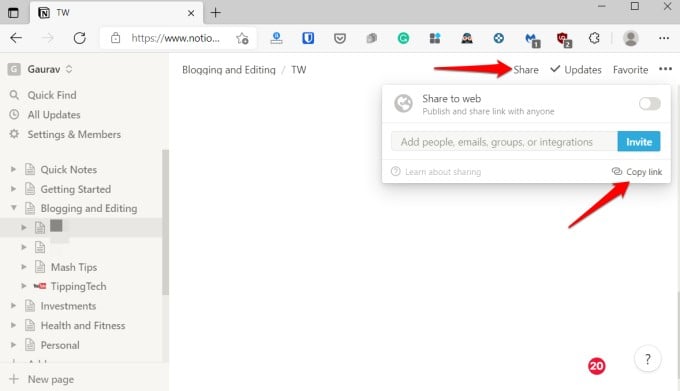This screenshot has height=391, width=680.
Task: Click the blue Invite button
Action: coord(639,142)
